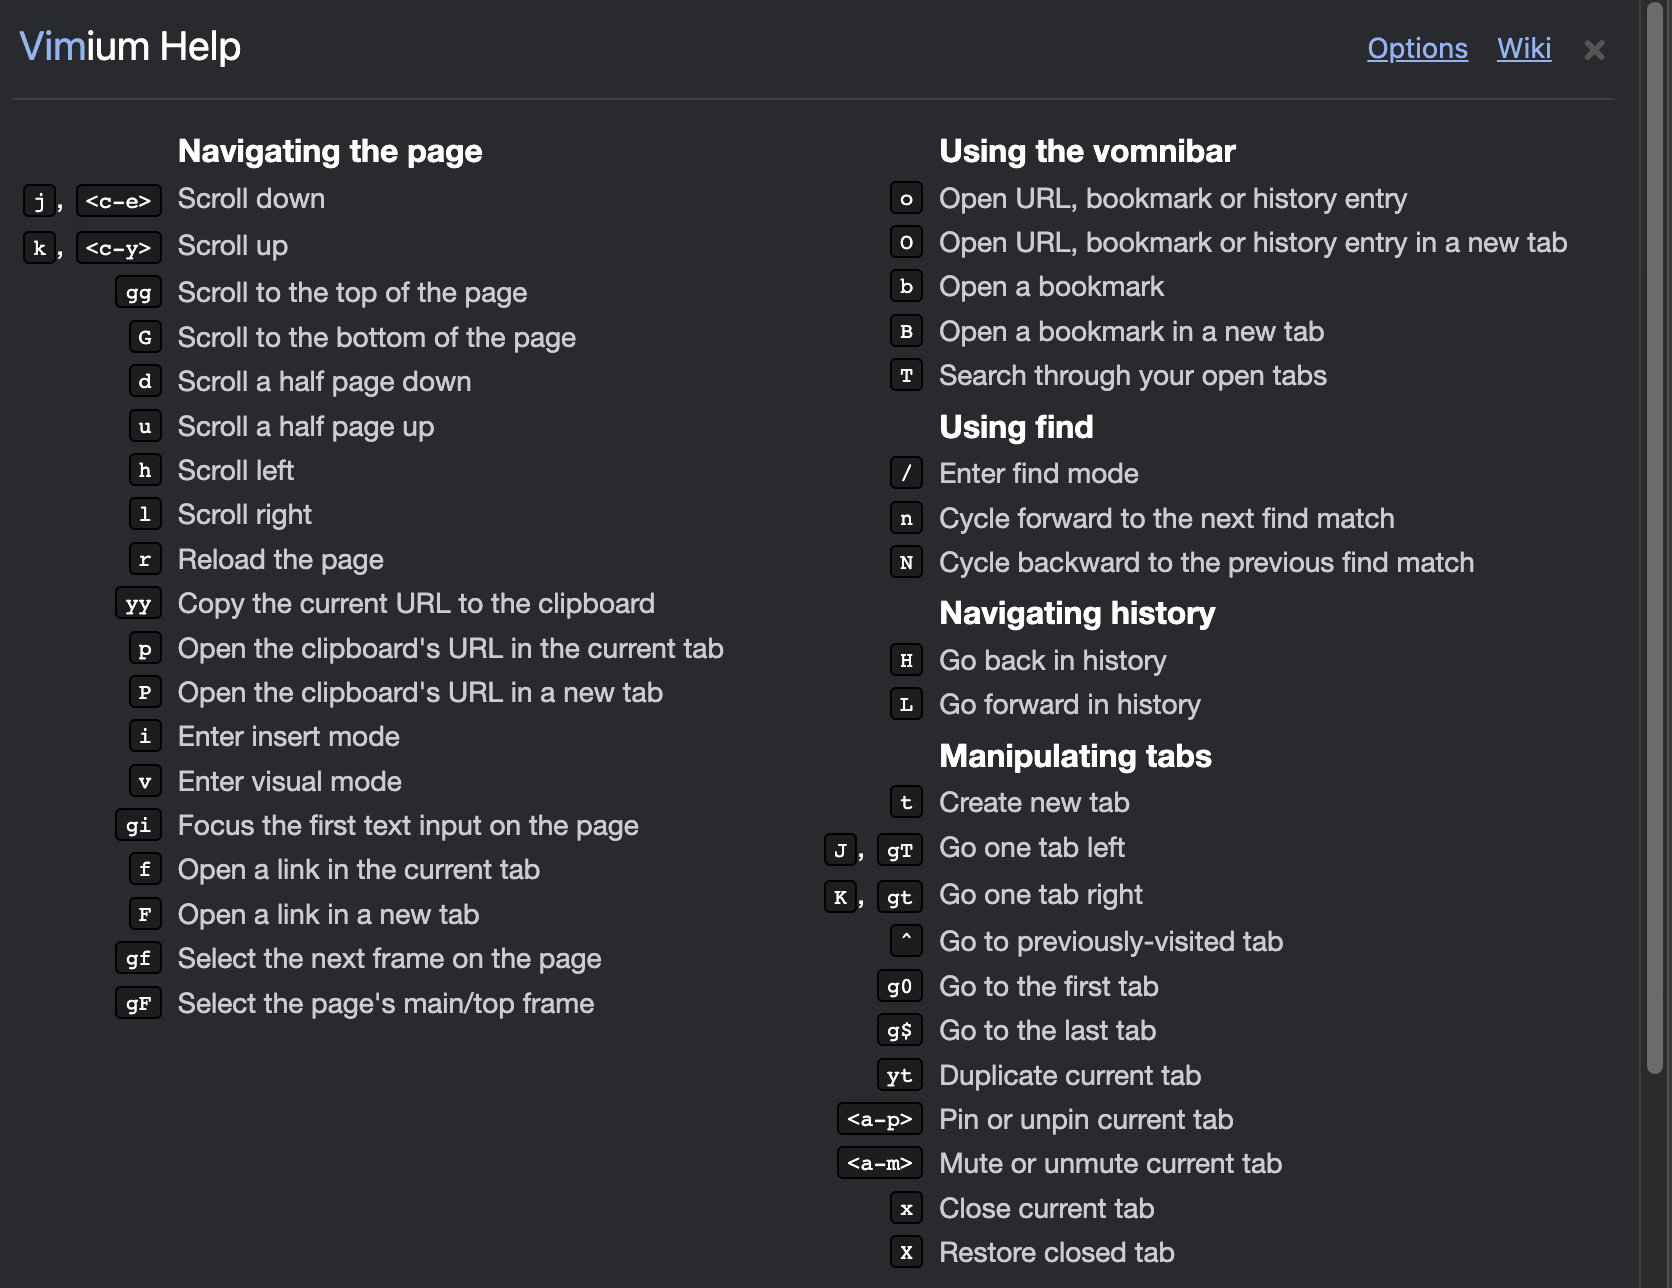Click the 'Using find' heading
Screen dimensions: 1672x1288
(1016, 427)
